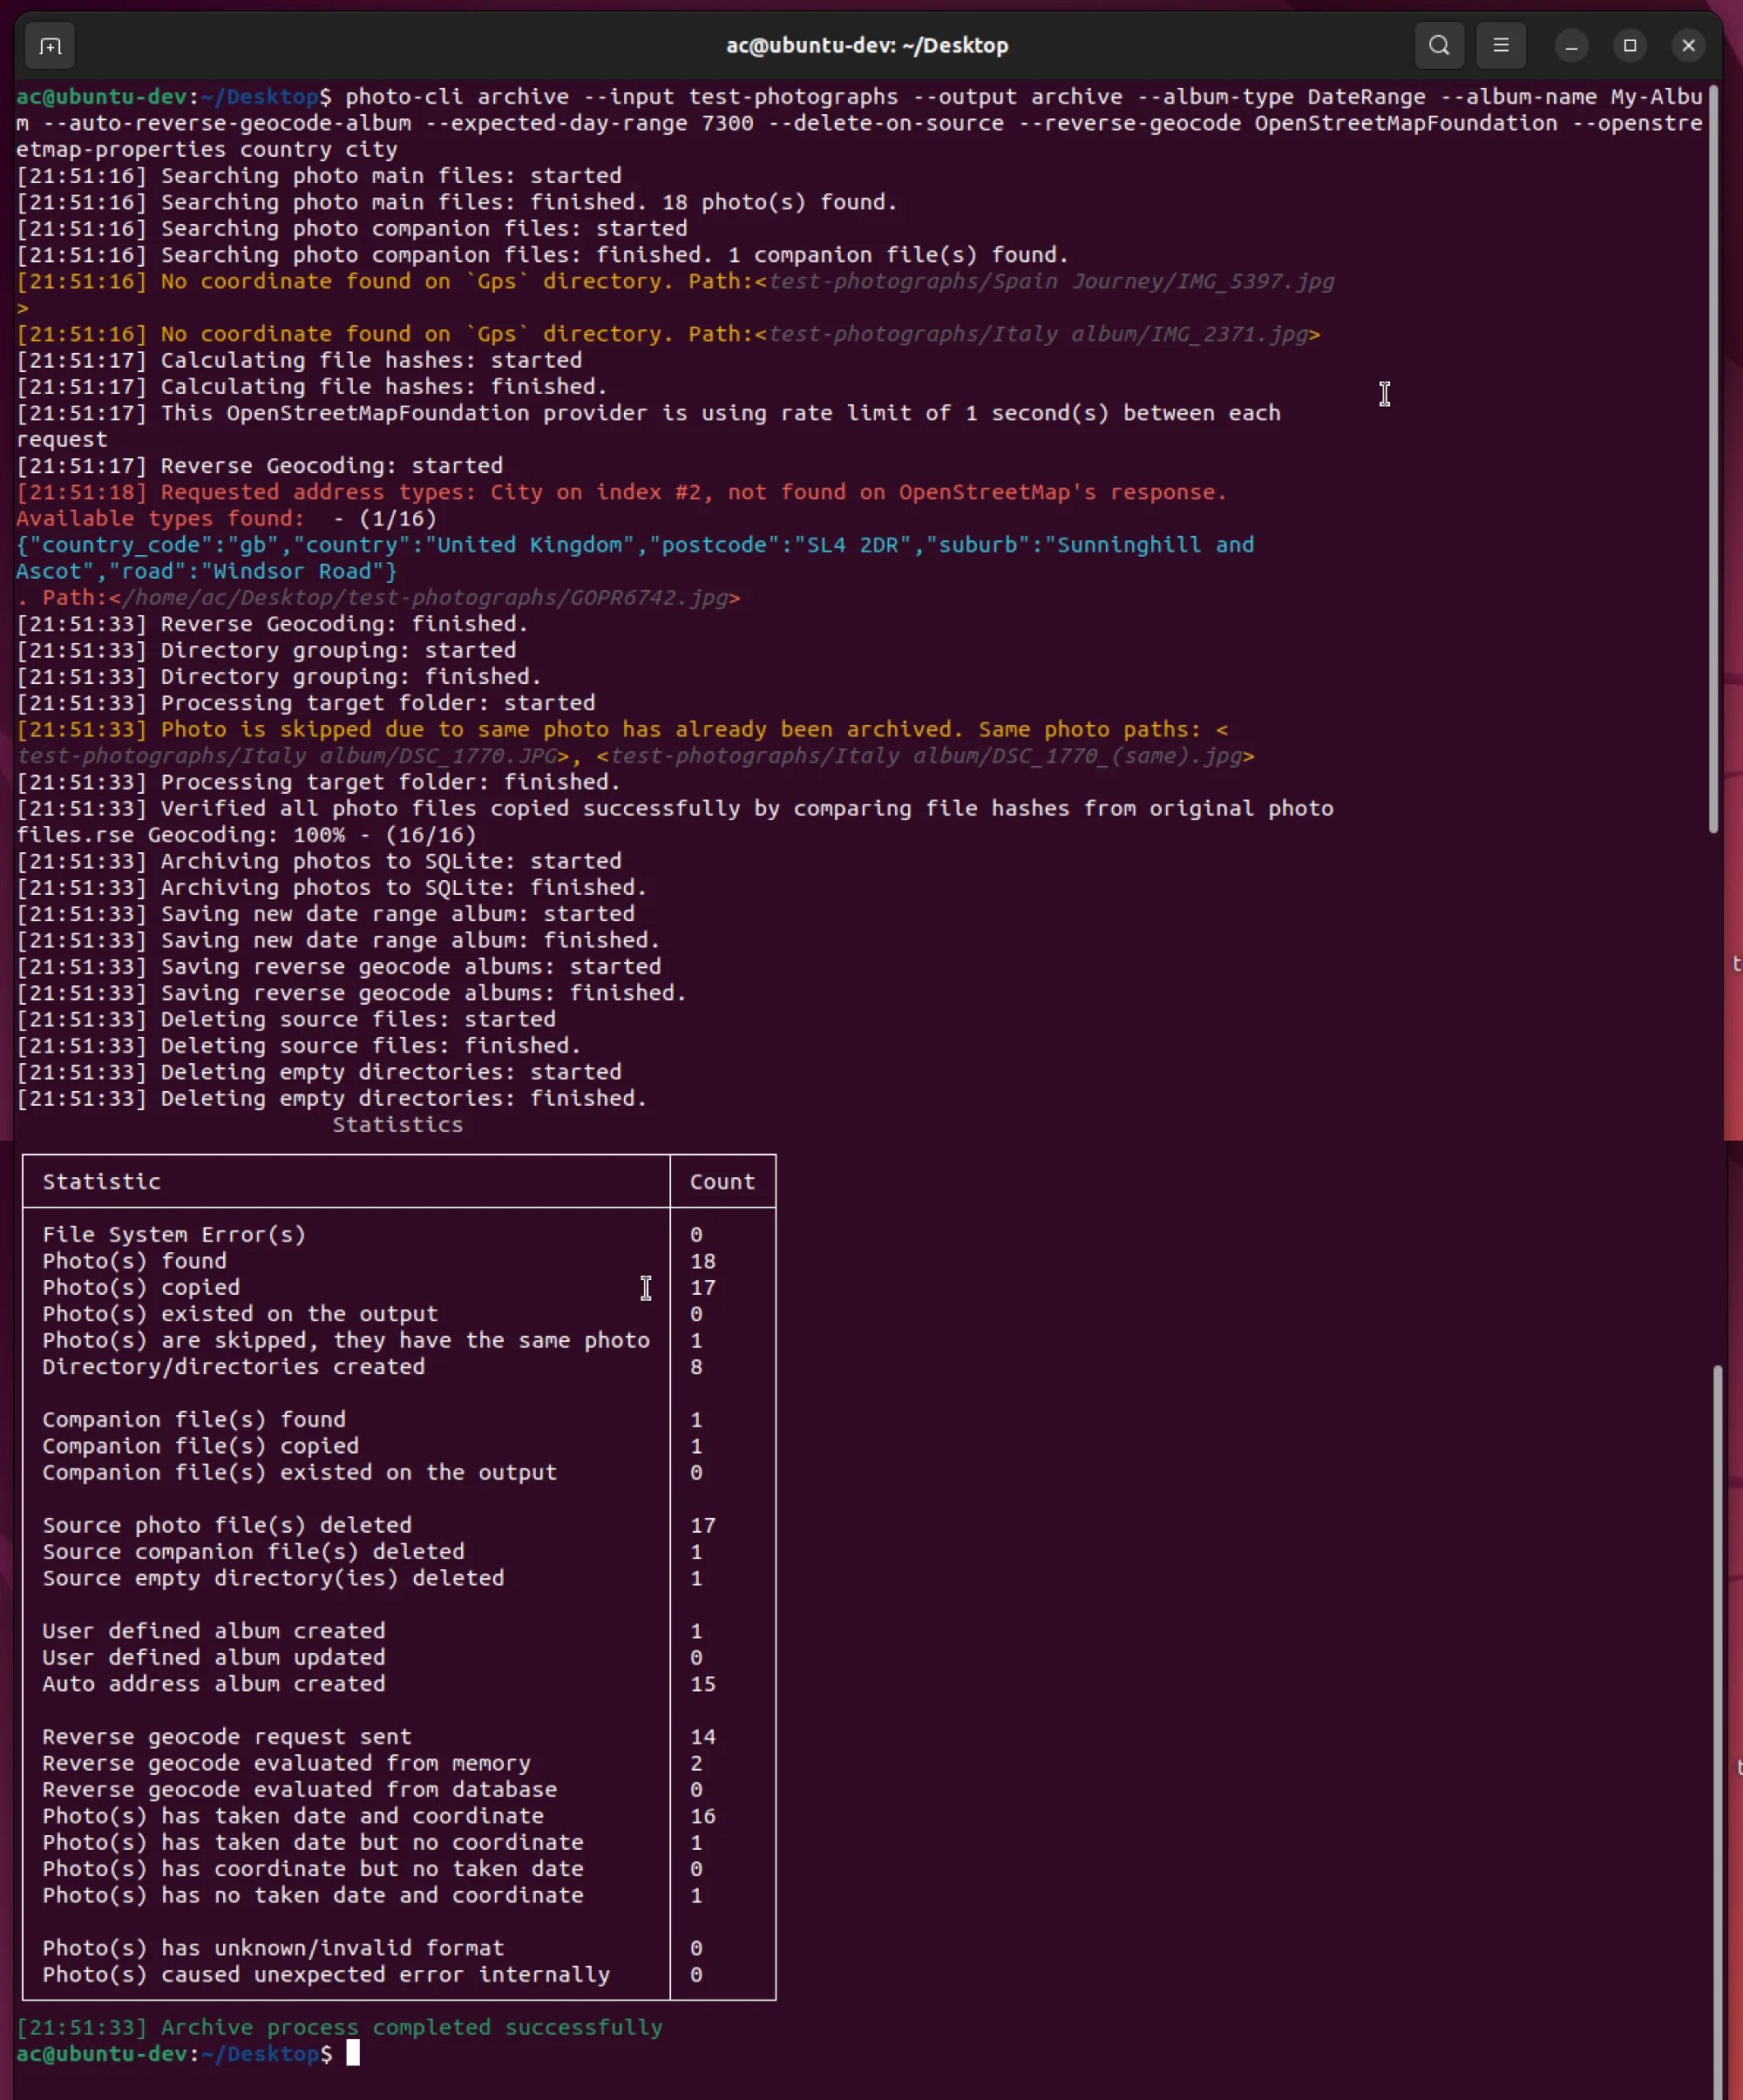The height and width of the screenshot is (2100, 1743).
Task: Click the 'Count' column header
Action: (x=722, y=1182)
